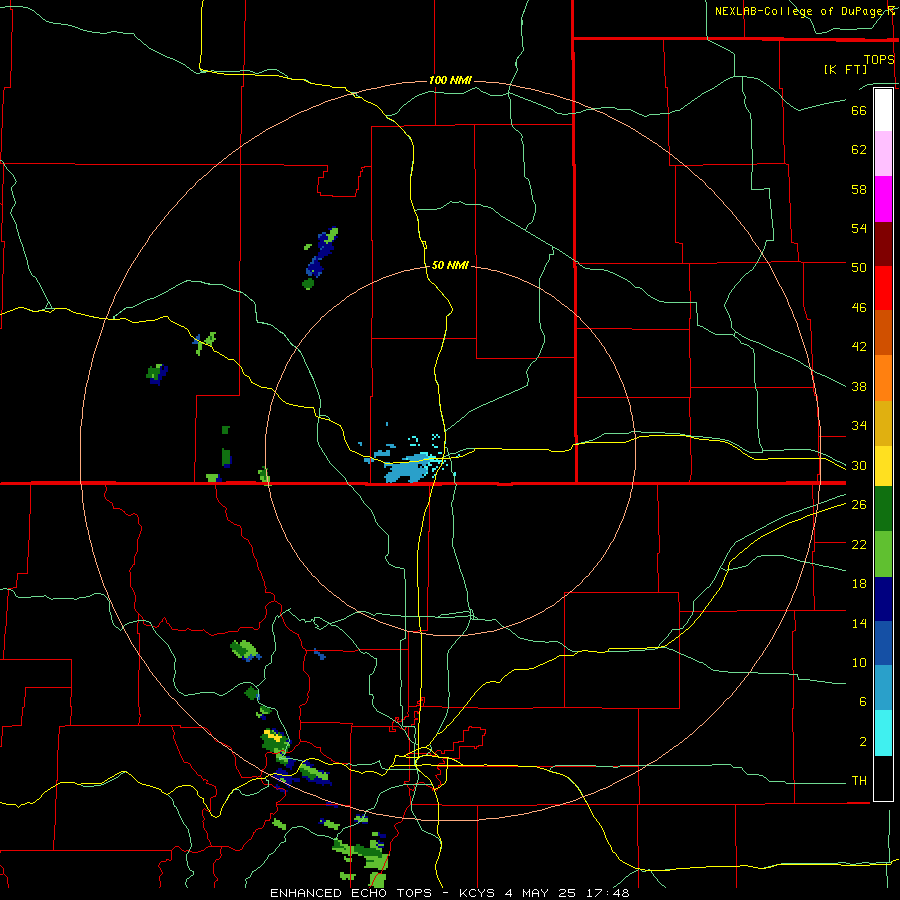The image size is (900, 900).
Task: Click the '17:48' timestamp
Action: [x=608, y=893]
